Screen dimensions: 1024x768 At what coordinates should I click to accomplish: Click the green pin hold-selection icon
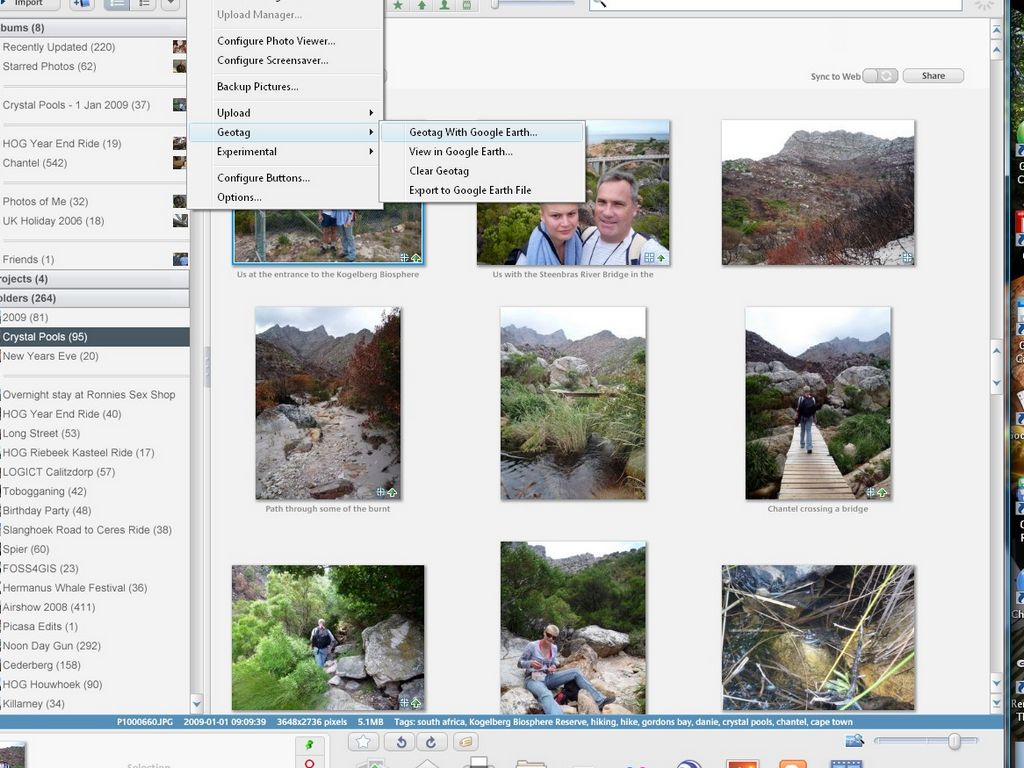tap(309, 746)
